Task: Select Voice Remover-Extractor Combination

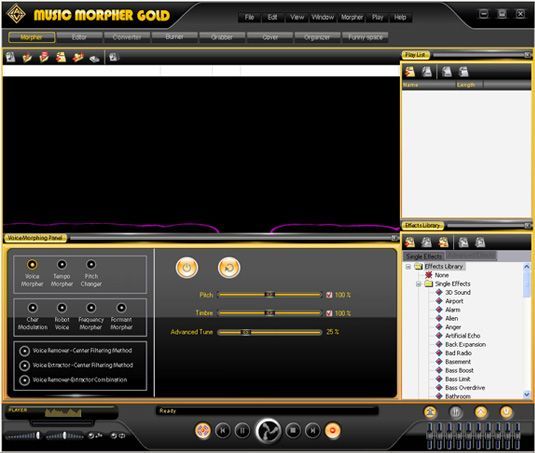Action: pyautogui.click(x=24, y=380)
